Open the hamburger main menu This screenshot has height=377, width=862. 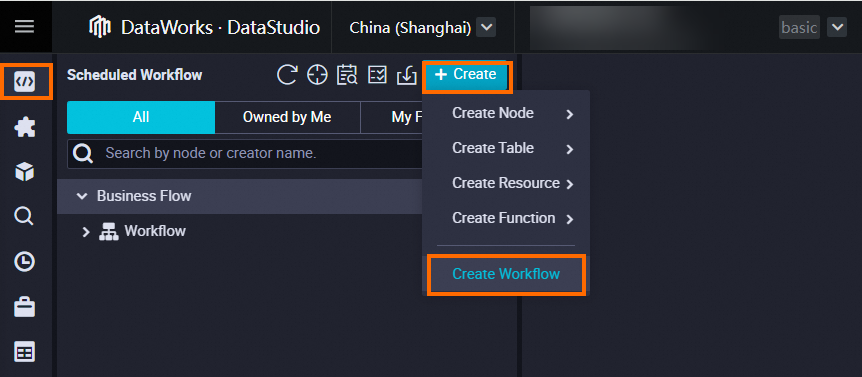point(25,26)
